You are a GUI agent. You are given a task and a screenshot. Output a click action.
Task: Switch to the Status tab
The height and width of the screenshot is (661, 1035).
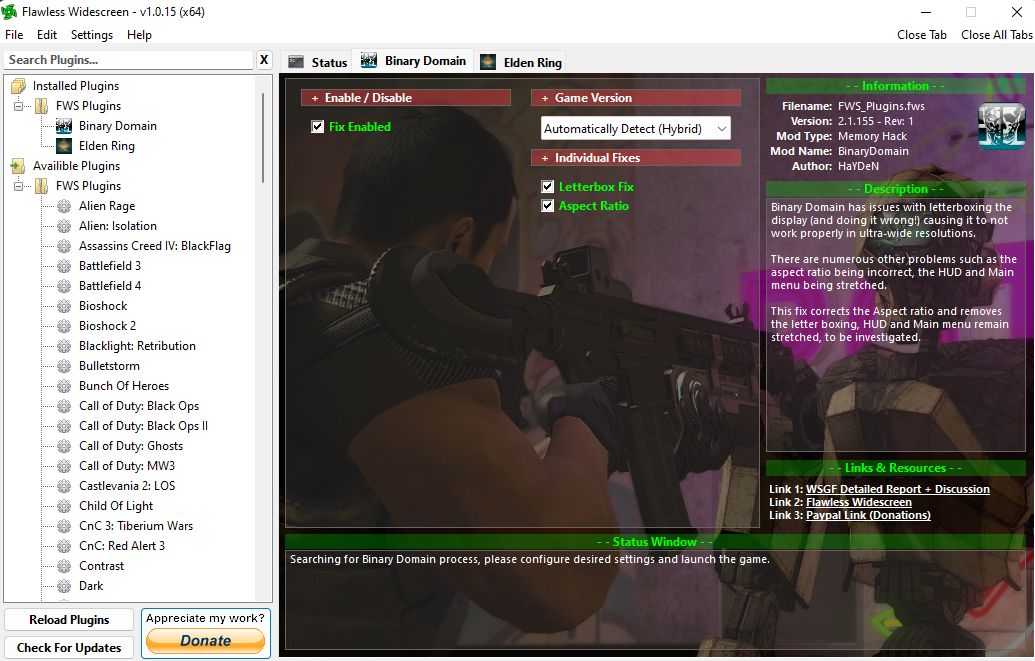point(317,62)
